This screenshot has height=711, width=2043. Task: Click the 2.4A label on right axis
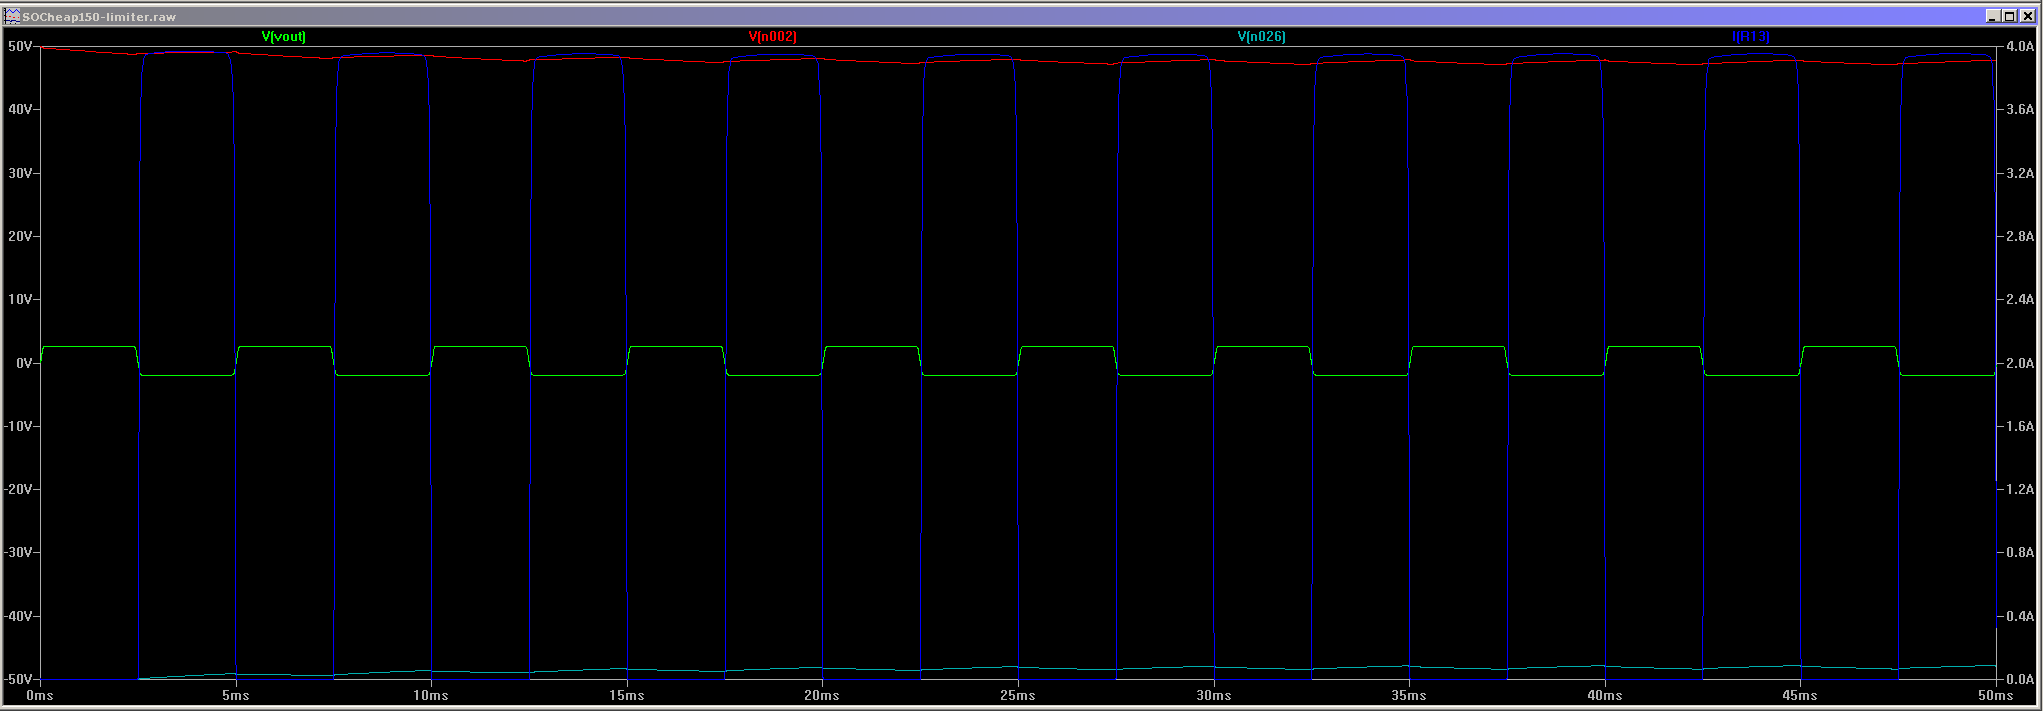click(x=2020, y=299)
